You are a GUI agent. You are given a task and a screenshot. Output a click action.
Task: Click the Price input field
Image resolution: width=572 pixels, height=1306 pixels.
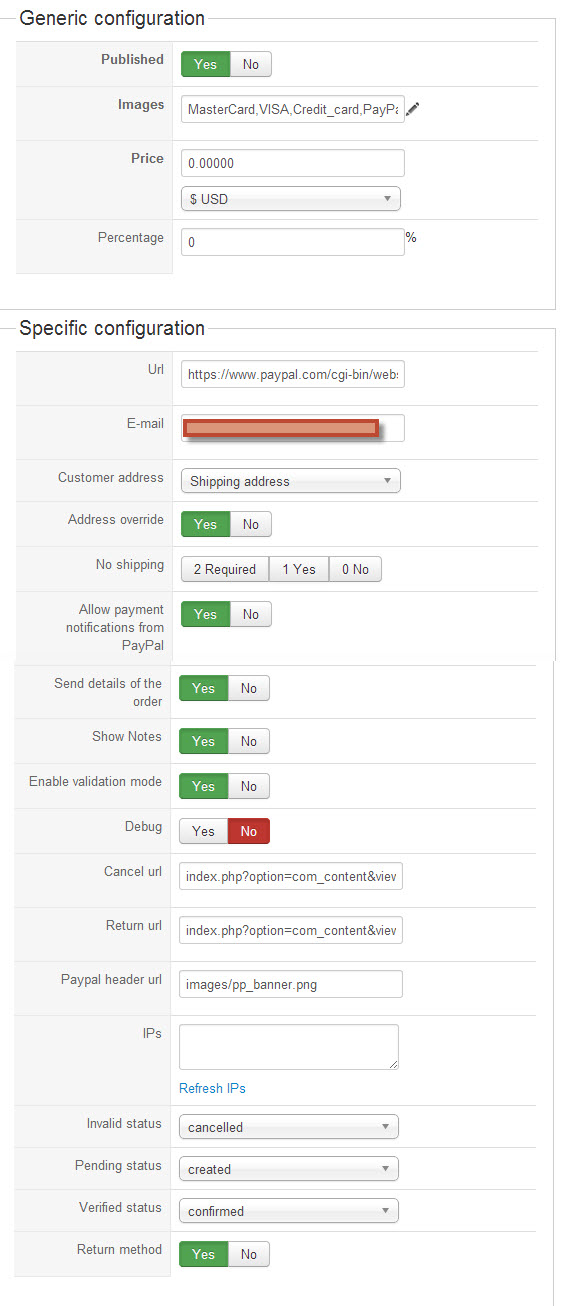293,163
